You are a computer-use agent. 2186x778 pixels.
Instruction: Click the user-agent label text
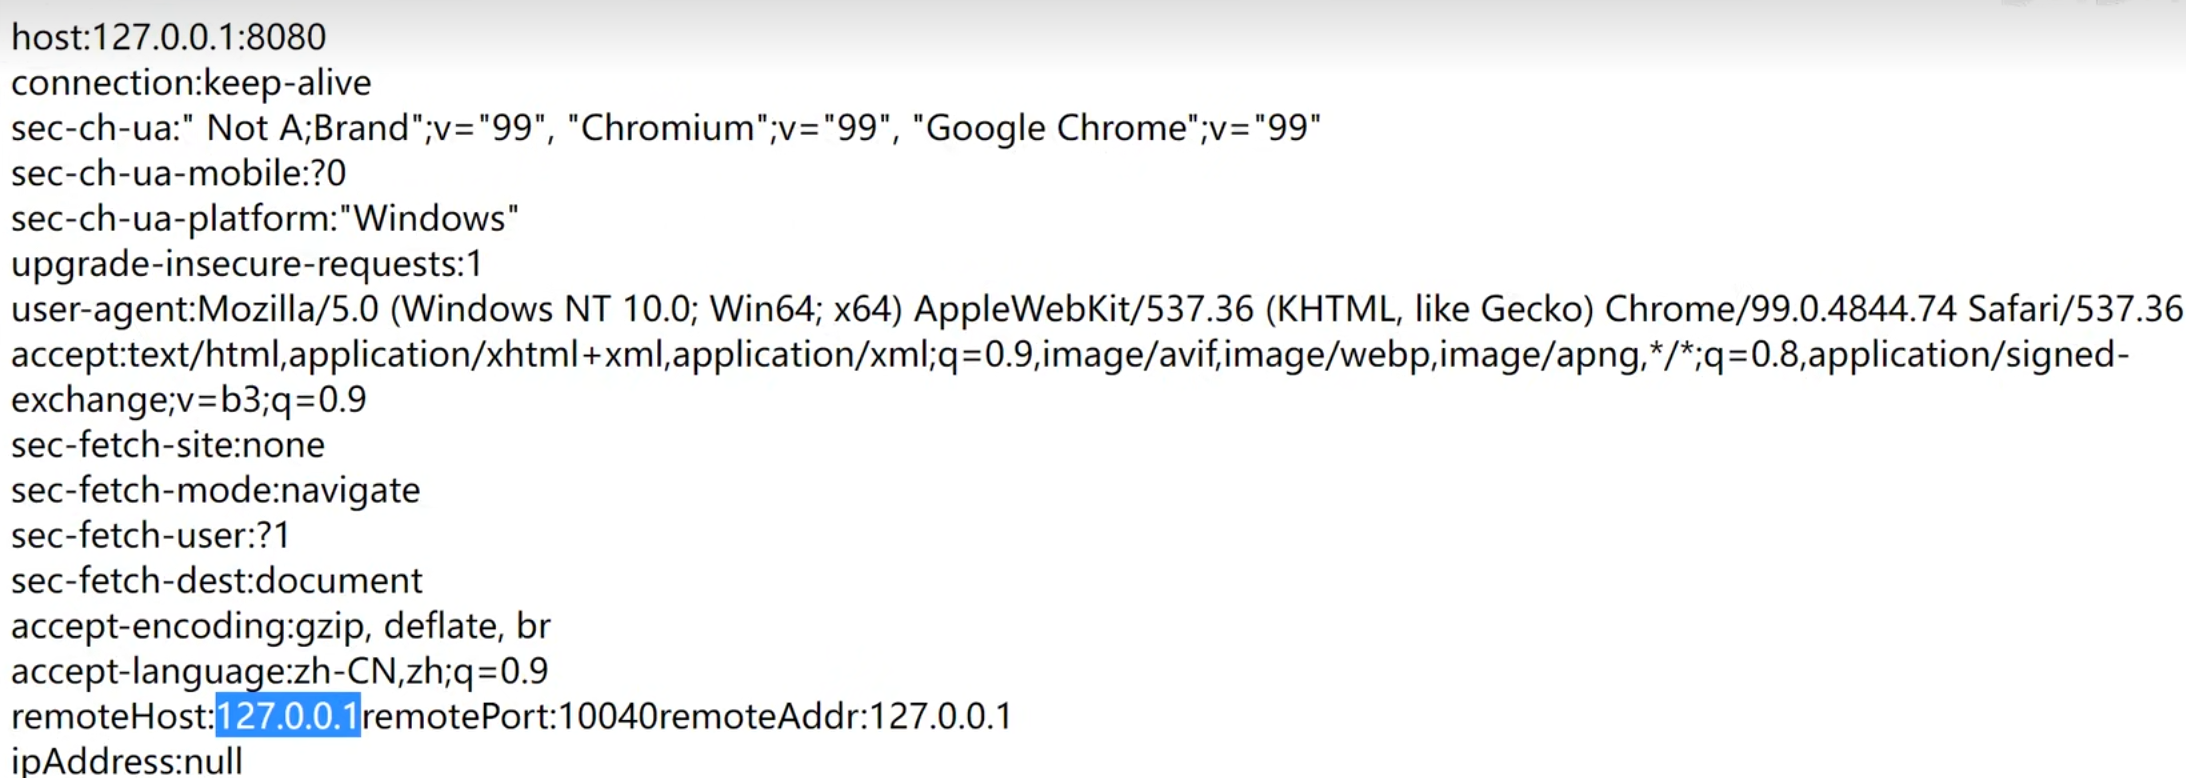pyautogui.click(x=102, y=309)
